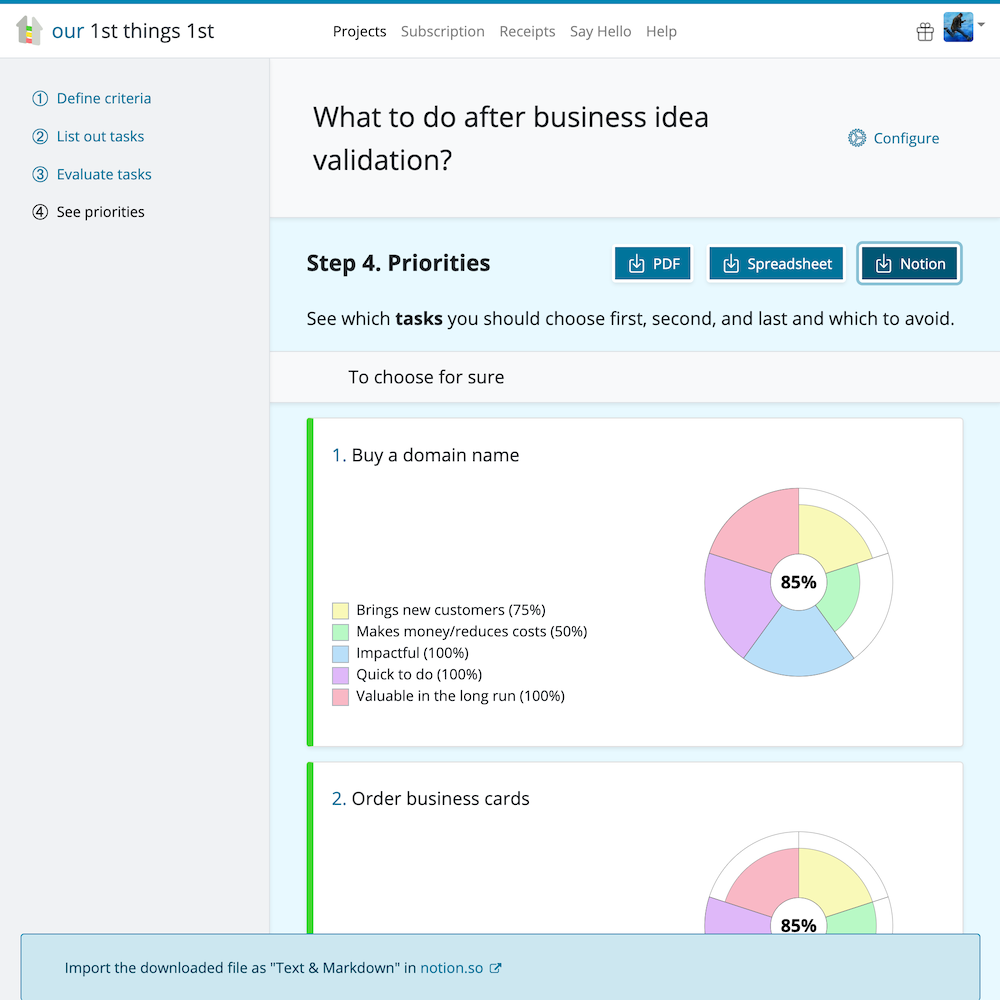Go to step 2 List out tasks

(x=88, y=136)
